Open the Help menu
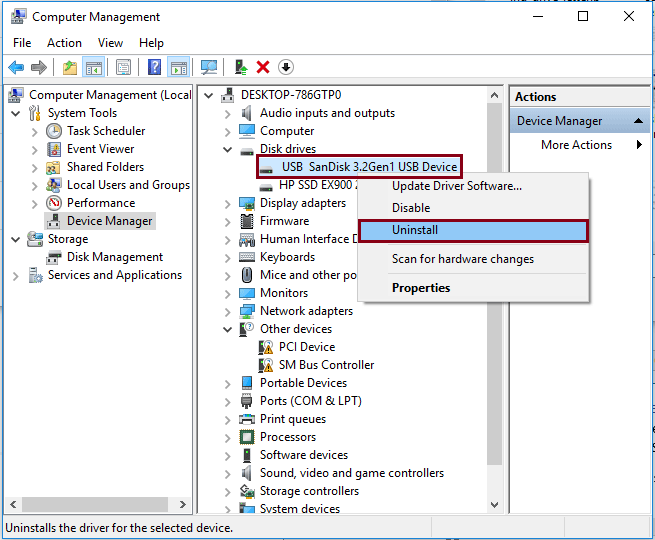This screenshot has height=540, width=655. (151, 43)
